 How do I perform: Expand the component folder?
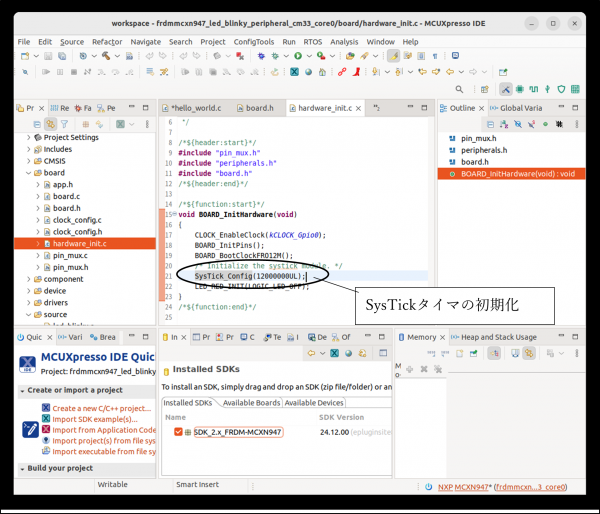29,279
